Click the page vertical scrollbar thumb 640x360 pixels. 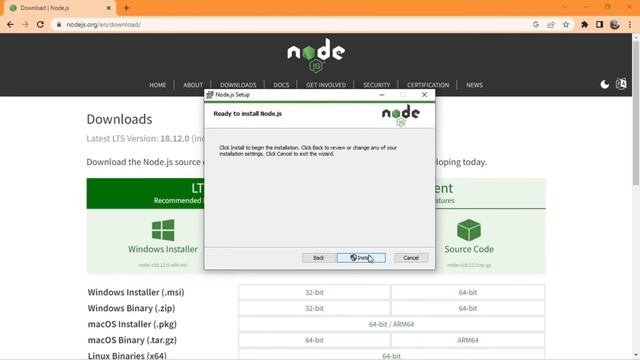point(636,113)
